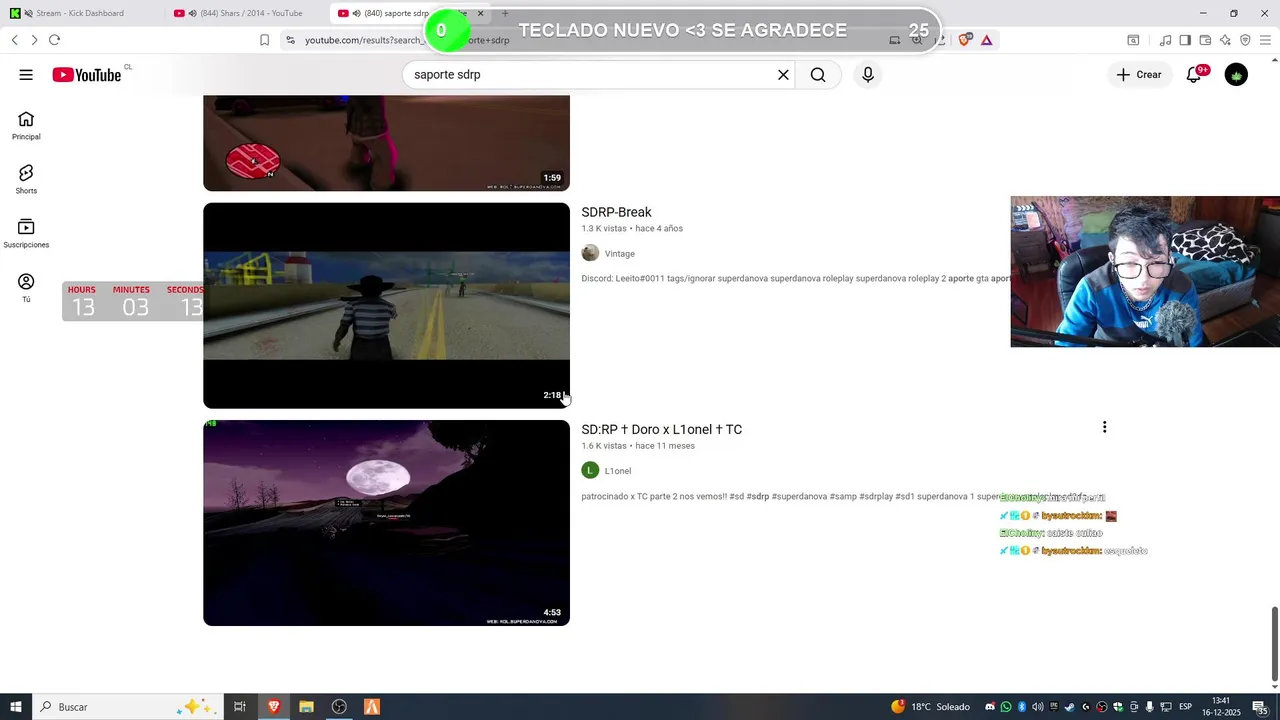The width and height of the screenshot is (1280, 720).
Task: Close the saporte sdrp browser tab
Action: tap(480, 13)
